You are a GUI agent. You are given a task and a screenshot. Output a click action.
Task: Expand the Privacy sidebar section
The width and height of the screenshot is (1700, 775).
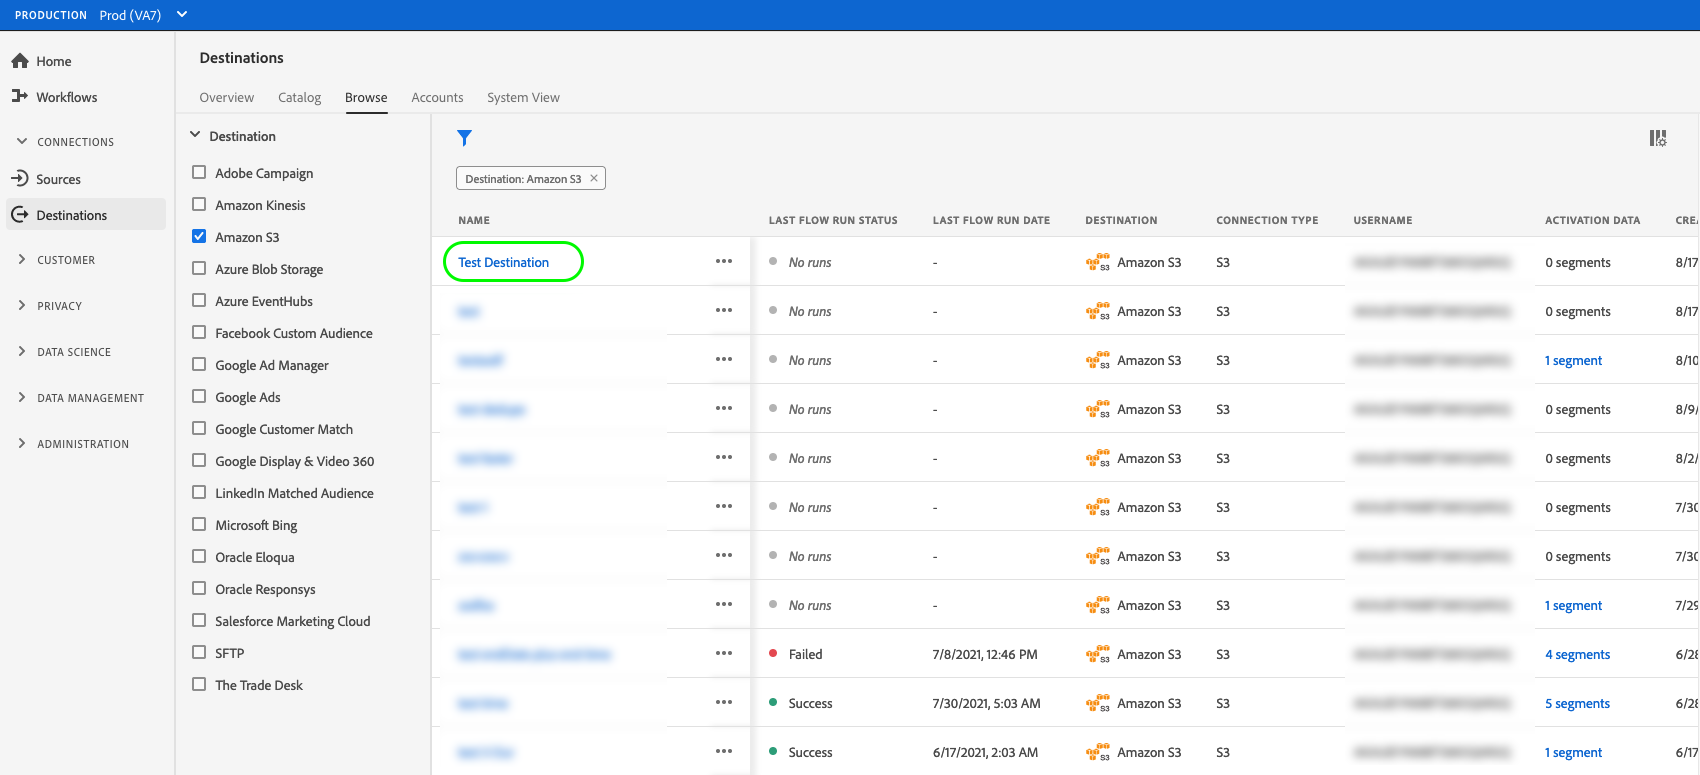click(22, 305)
